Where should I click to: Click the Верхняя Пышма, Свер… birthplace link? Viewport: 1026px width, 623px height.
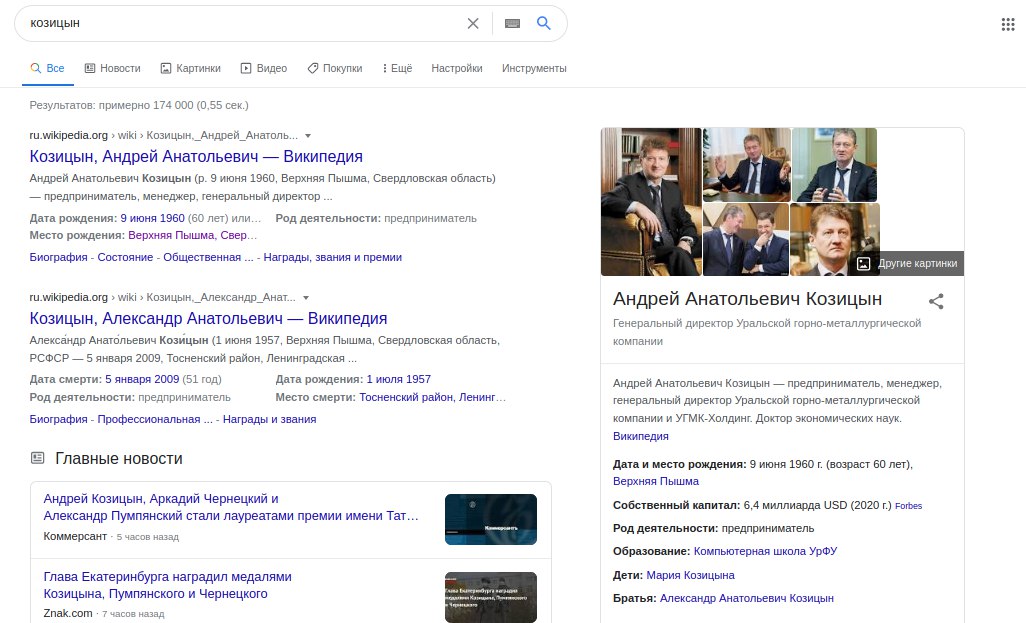click(x=192, y=235)
